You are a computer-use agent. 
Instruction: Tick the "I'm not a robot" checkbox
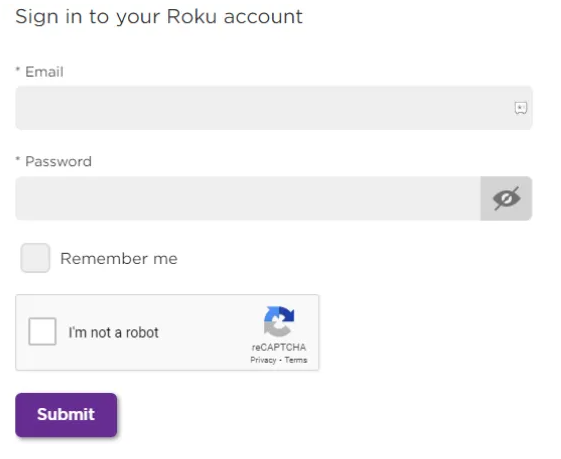[x=42, y=331]
